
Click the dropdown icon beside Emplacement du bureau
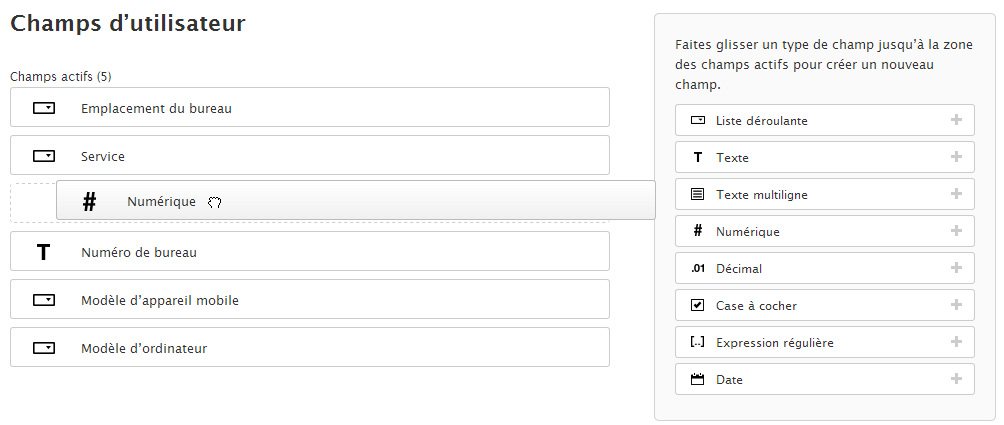tap(43, 108)
